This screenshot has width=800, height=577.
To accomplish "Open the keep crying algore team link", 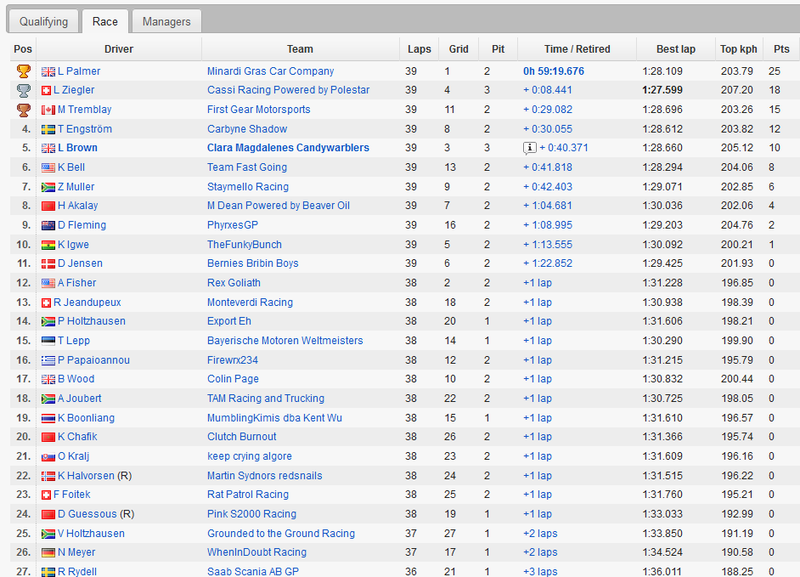I will pos(249,456).
